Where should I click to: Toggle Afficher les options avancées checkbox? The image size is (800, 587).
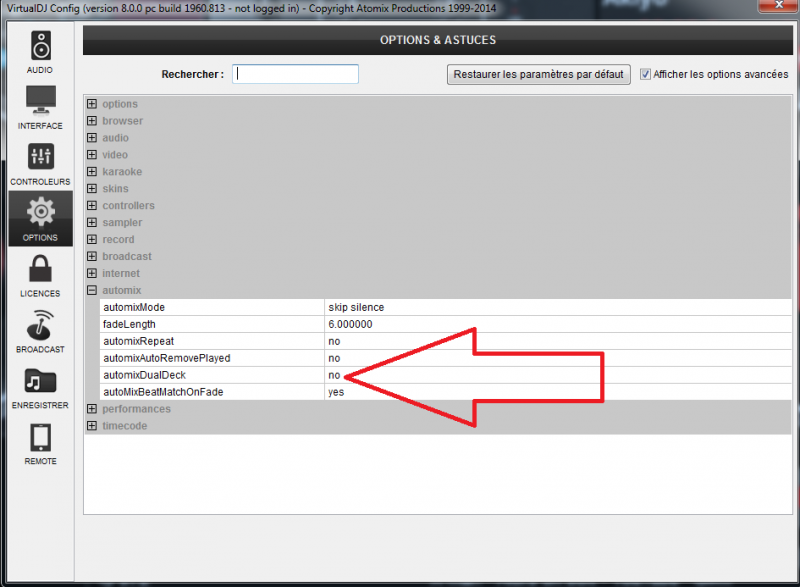(x=645, y=74)
